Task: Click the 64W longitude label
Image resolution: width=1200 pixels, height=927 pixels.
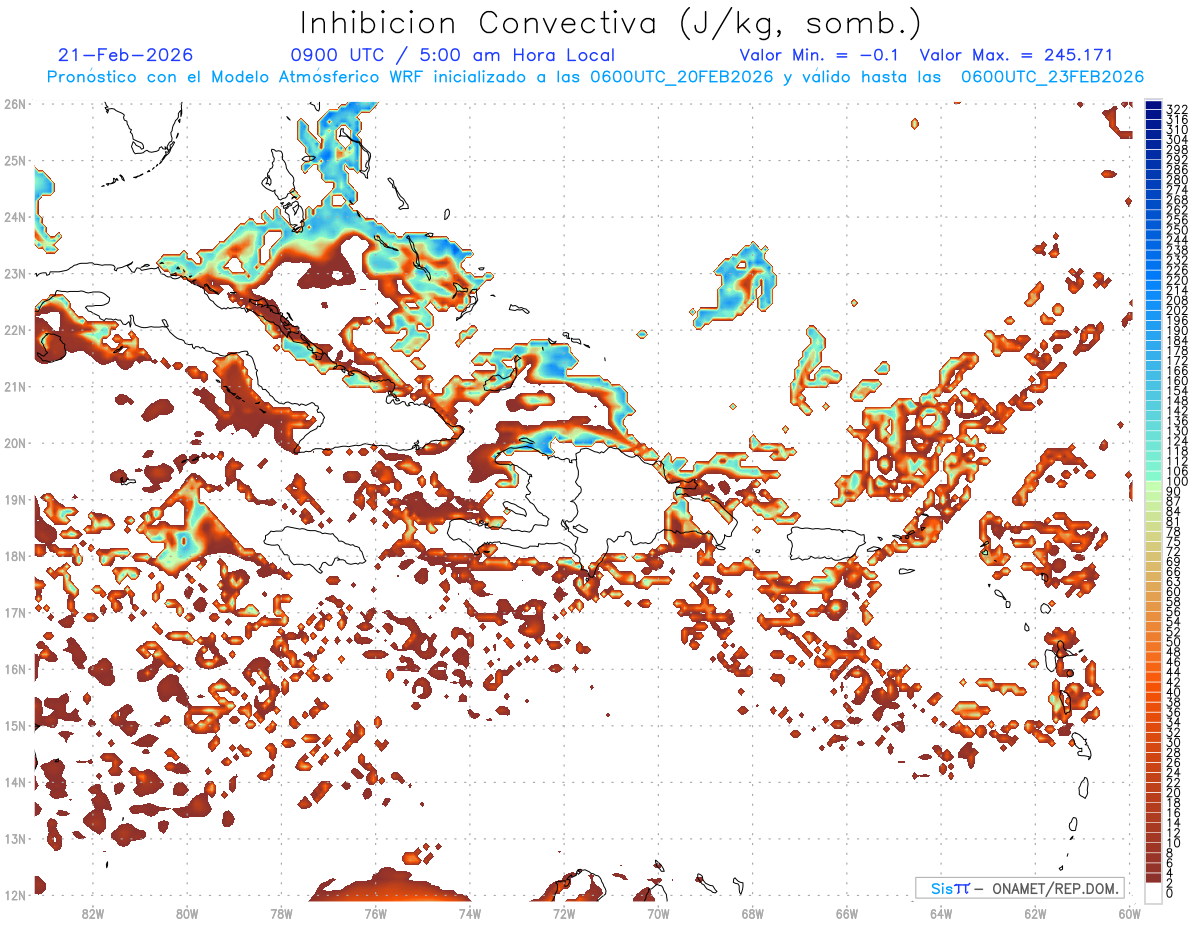Action: pyautogui.click(x=941, y=913)
